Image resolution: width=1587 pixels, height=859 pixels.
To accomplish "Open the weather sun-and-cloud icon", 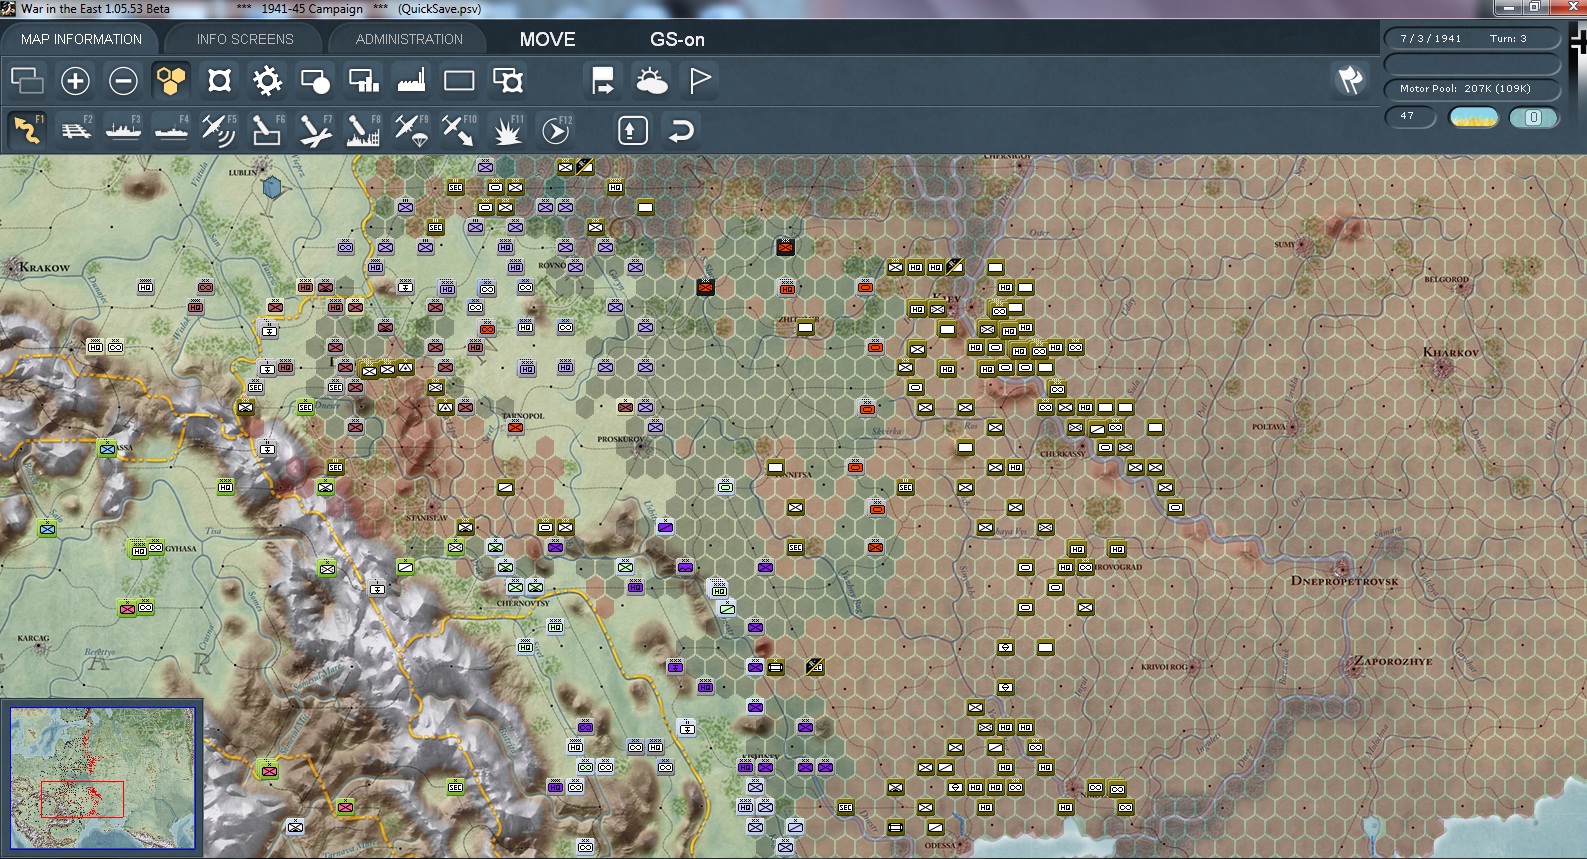I will [x=651, y=80].
